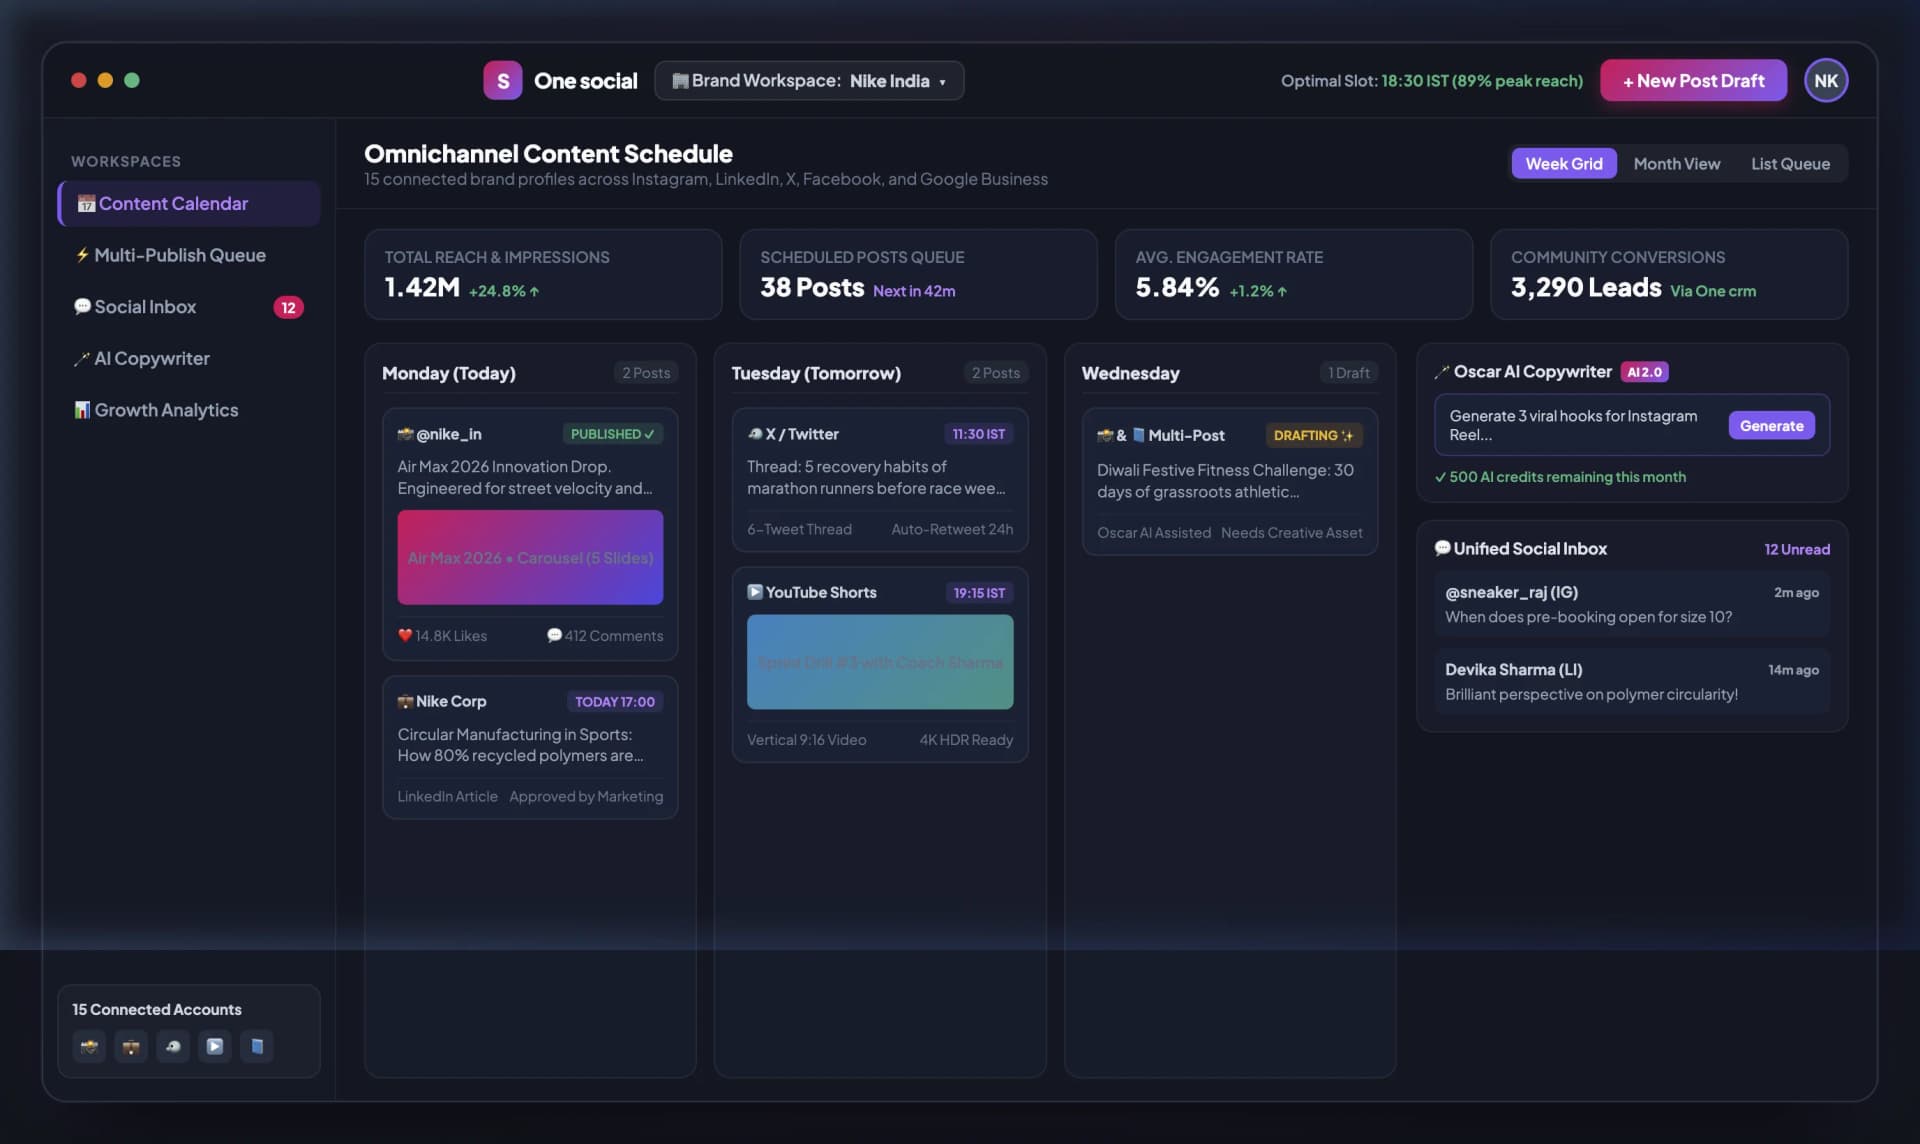The width and height of the screenshot is (1920, 1144).
Task: Click the 12 badge on Social Inbox
Action: click(x=288, y=307)
